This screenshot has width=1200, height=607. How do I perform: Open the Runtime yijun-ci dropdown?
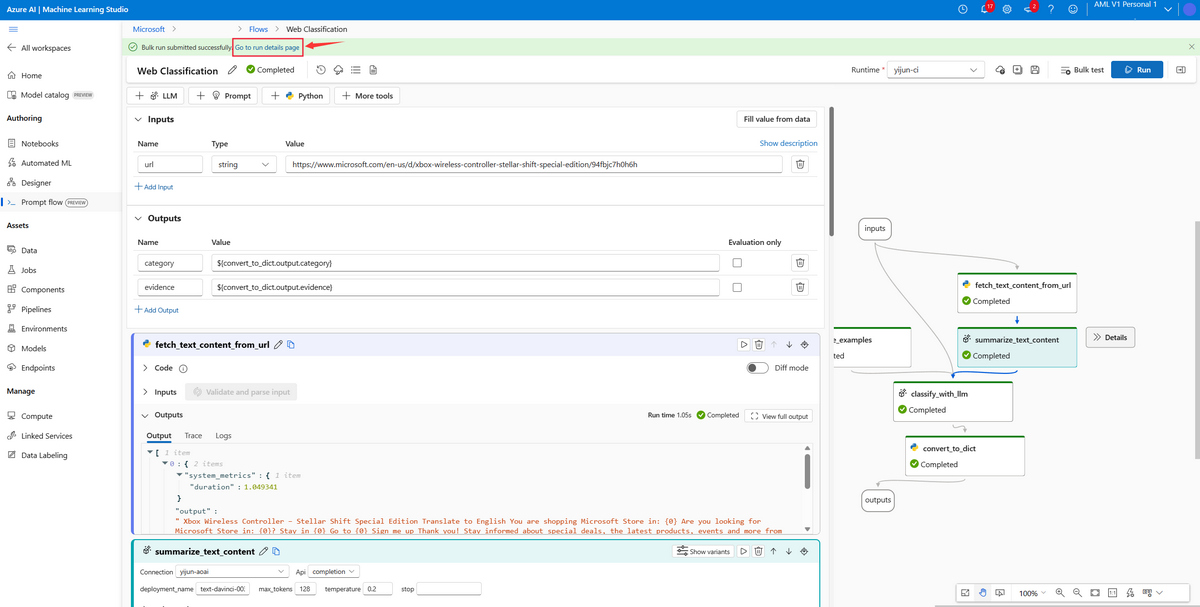coord(937,70)
